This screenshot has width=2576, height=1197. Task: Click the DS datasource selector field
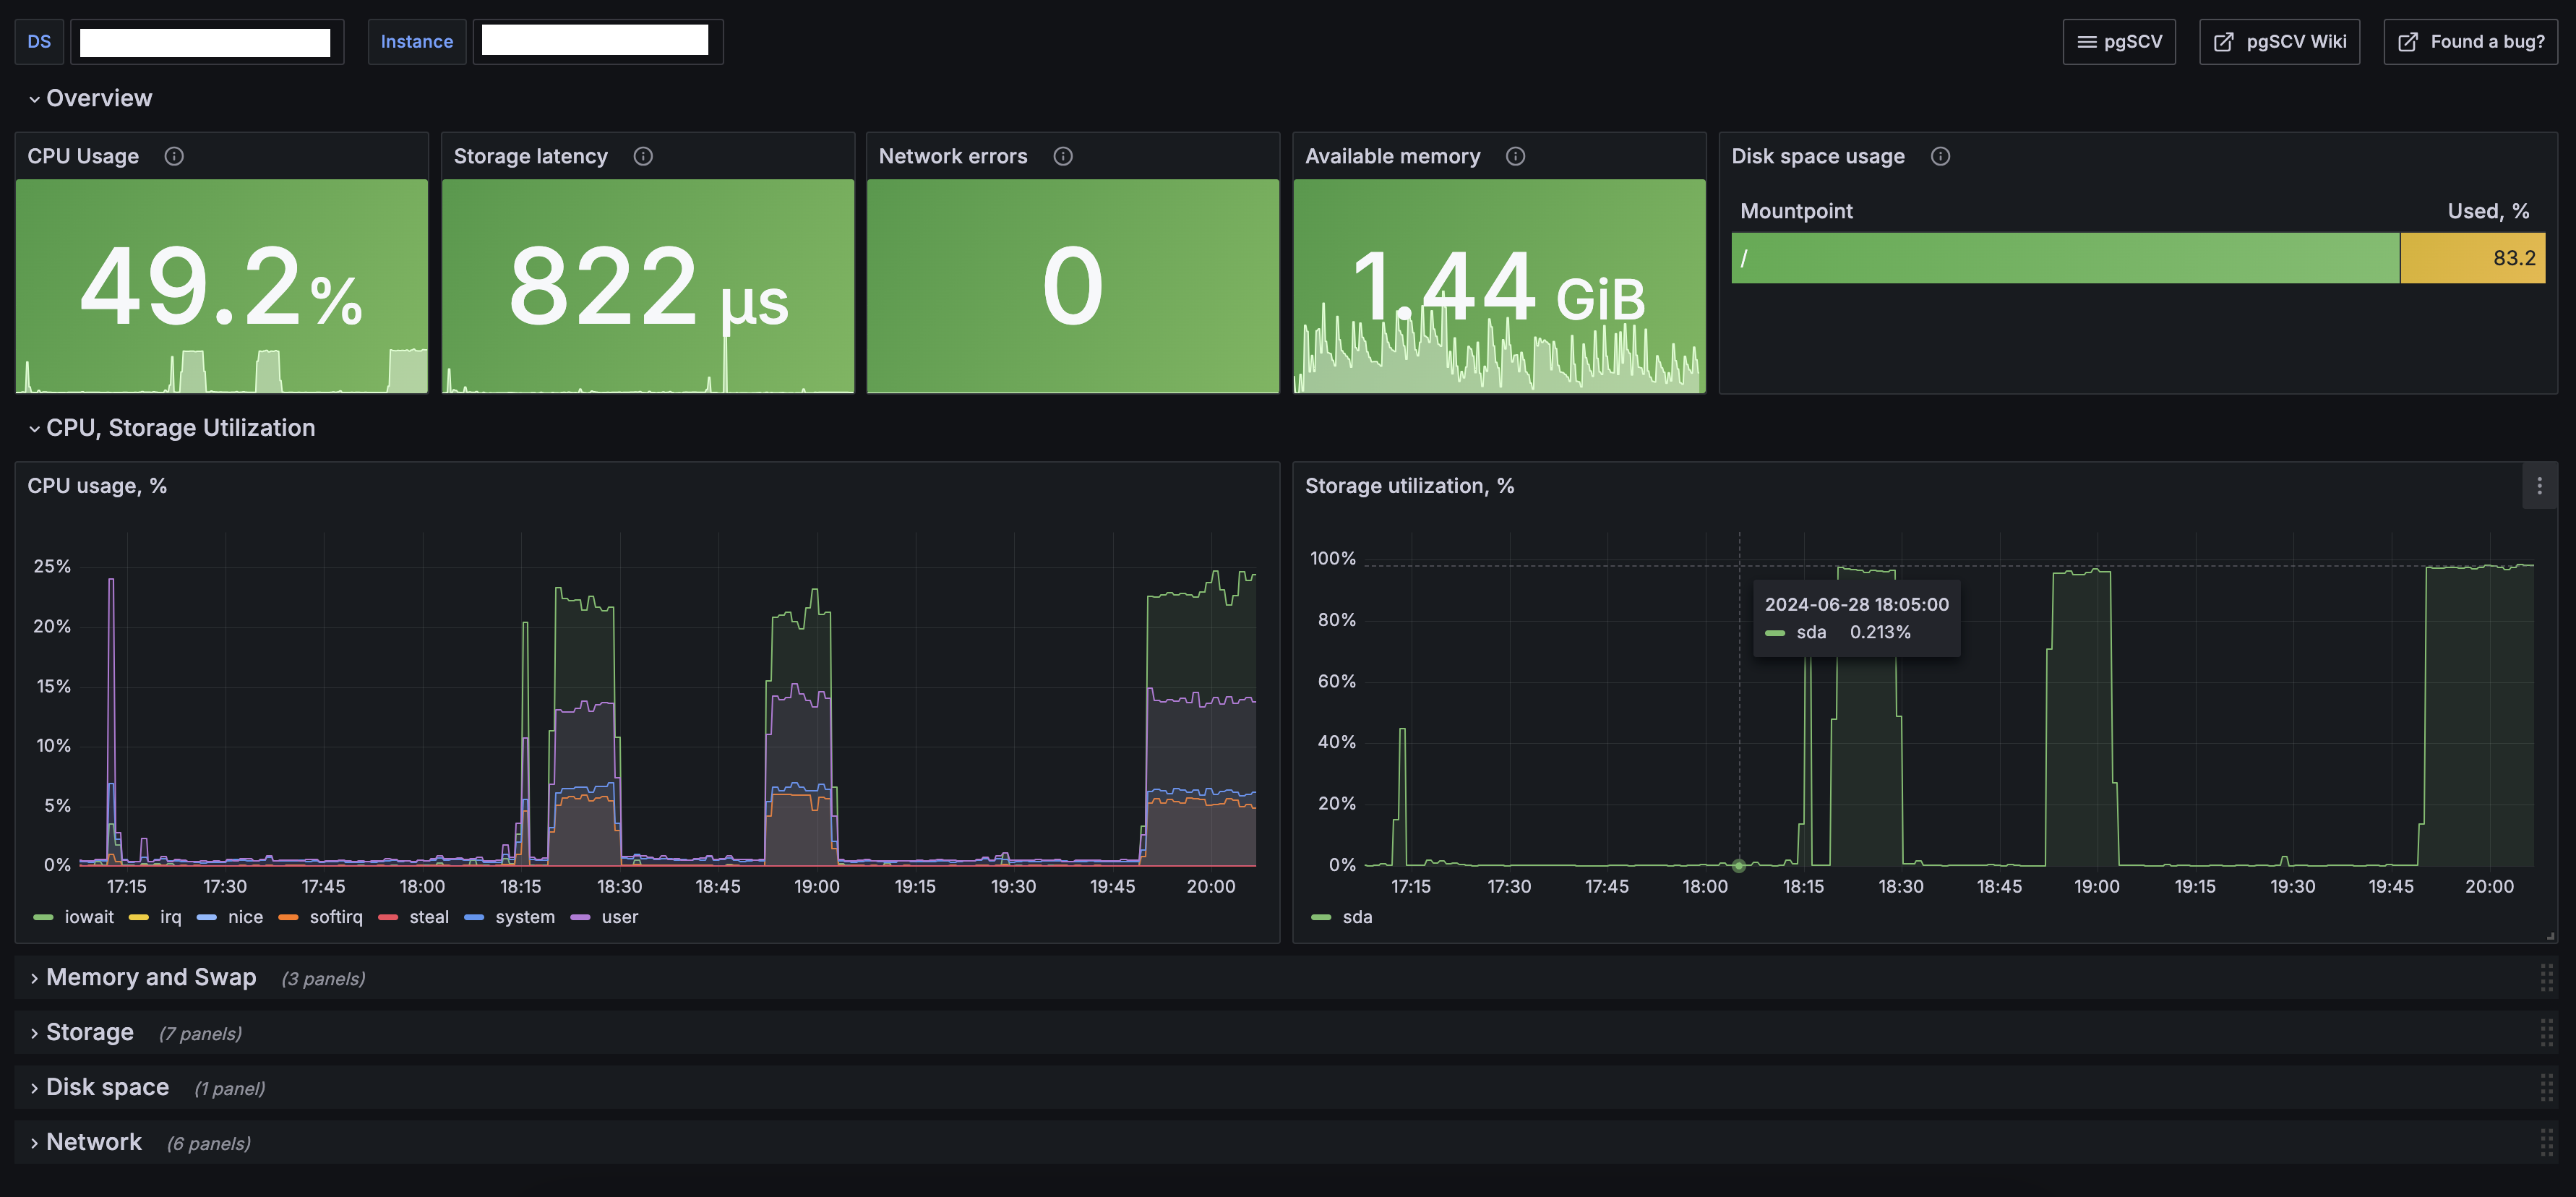click(x=206, y=42)
